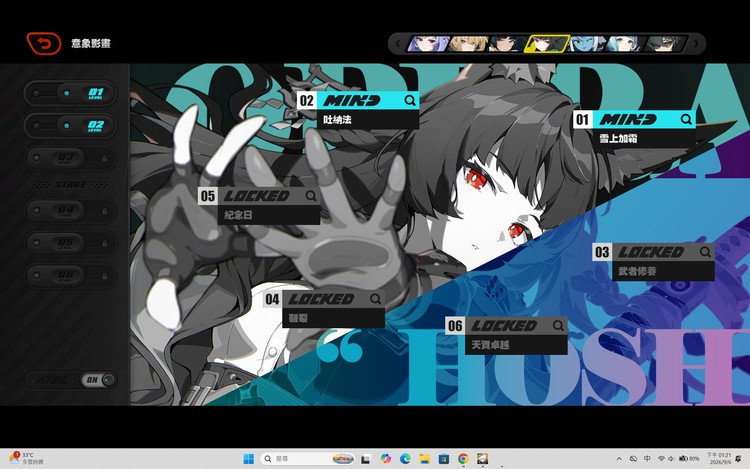Open magnifier on 02 吐納法 mindscape

pos(410,100)
